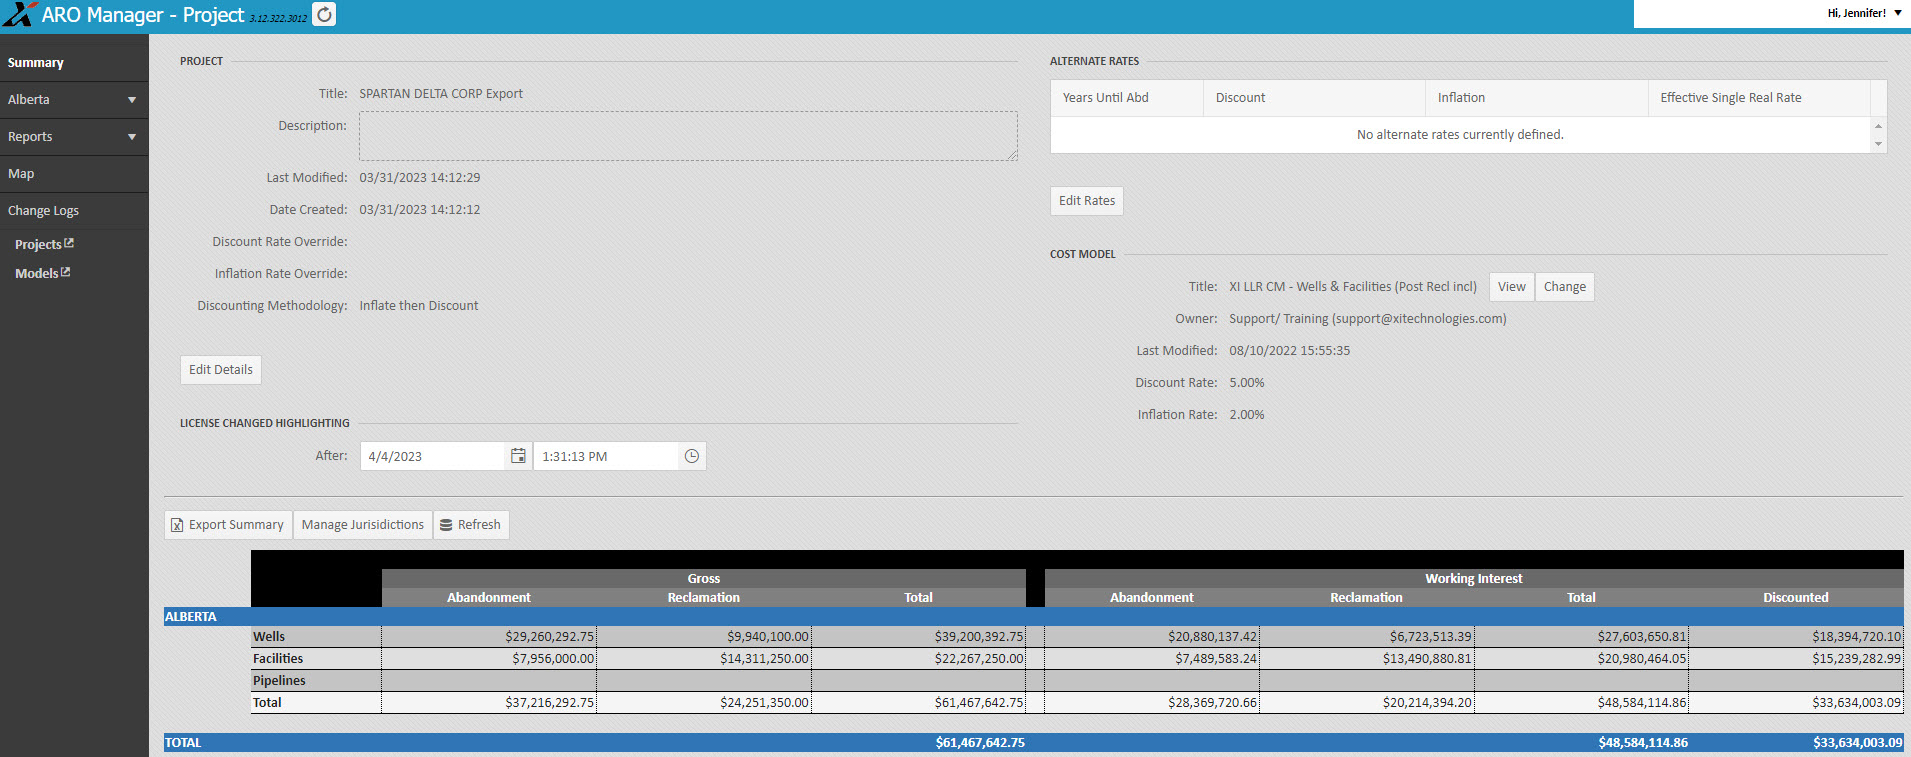Click the Edit Details button

coord(221,370)
